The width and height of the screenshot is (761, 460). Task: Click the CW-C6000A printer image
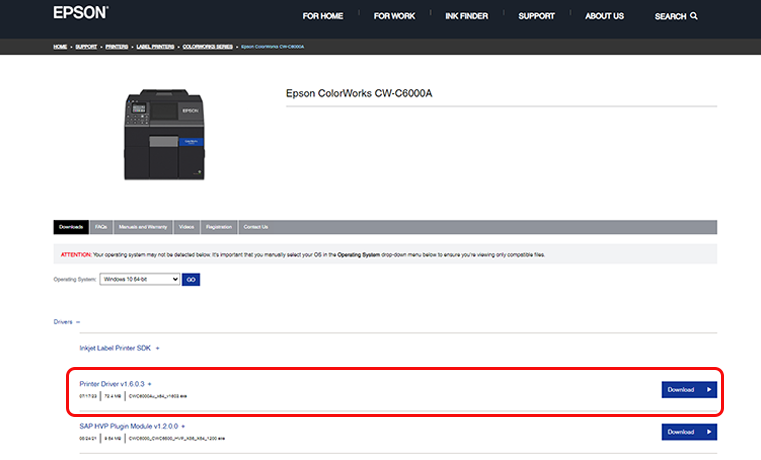point(165,134)
